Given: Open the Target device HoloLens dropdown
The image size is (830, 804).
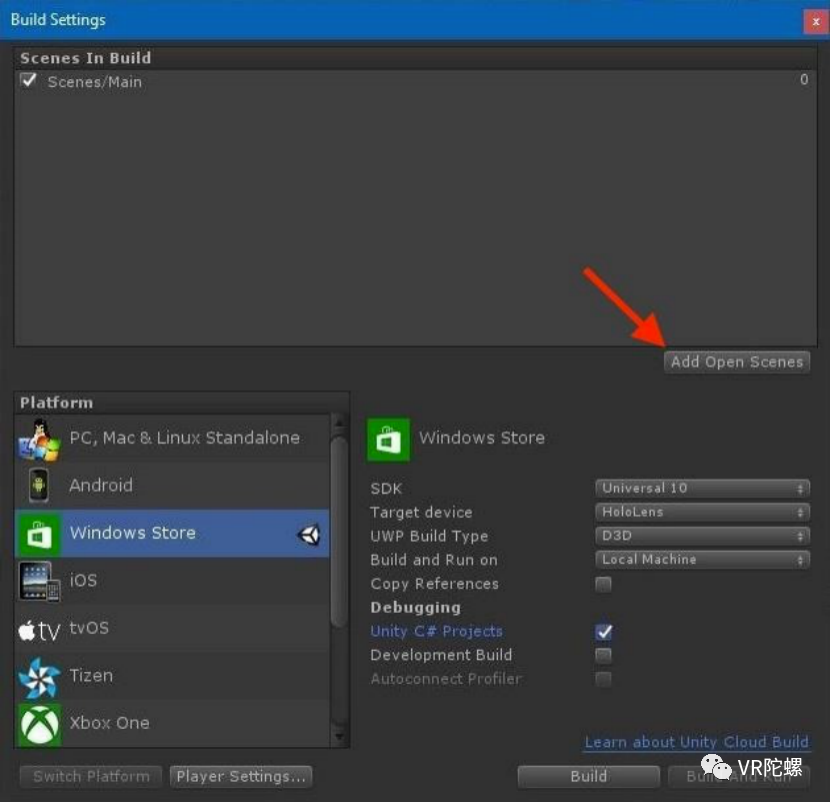Looking at the screenshot, I should pos(702,512).
